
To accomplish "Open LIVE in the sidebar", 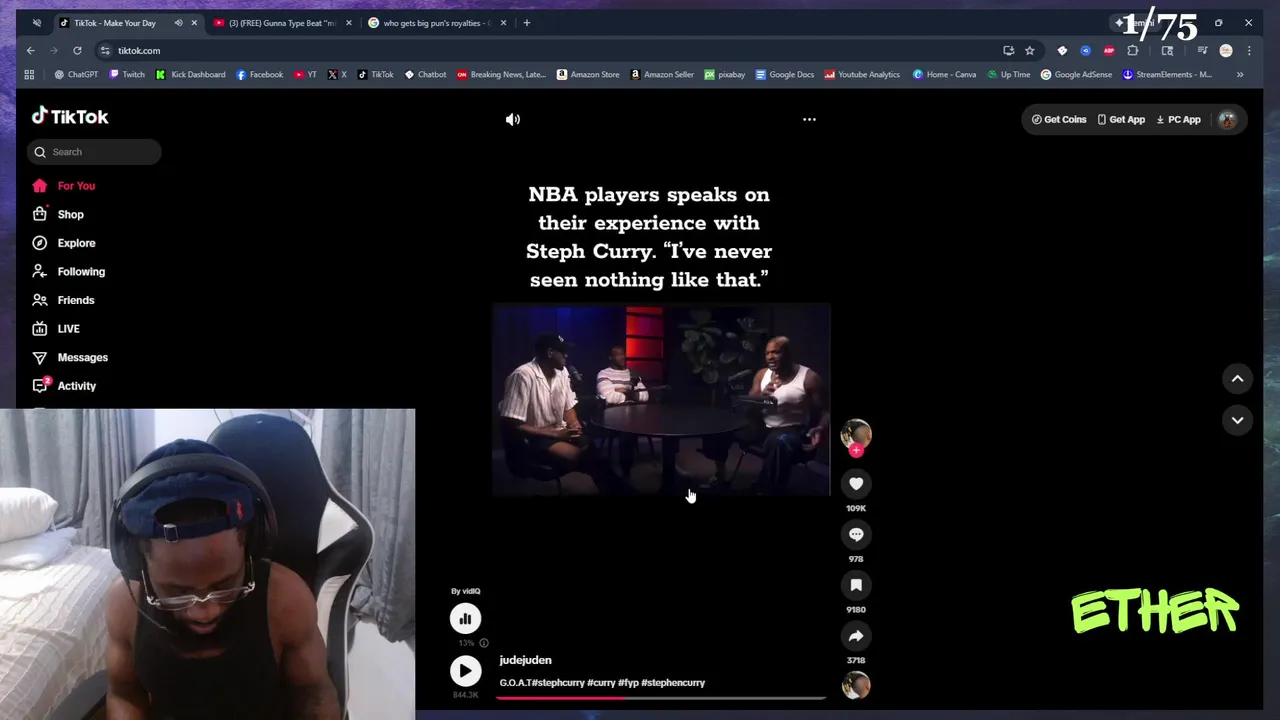I will (x=56, y=328).
